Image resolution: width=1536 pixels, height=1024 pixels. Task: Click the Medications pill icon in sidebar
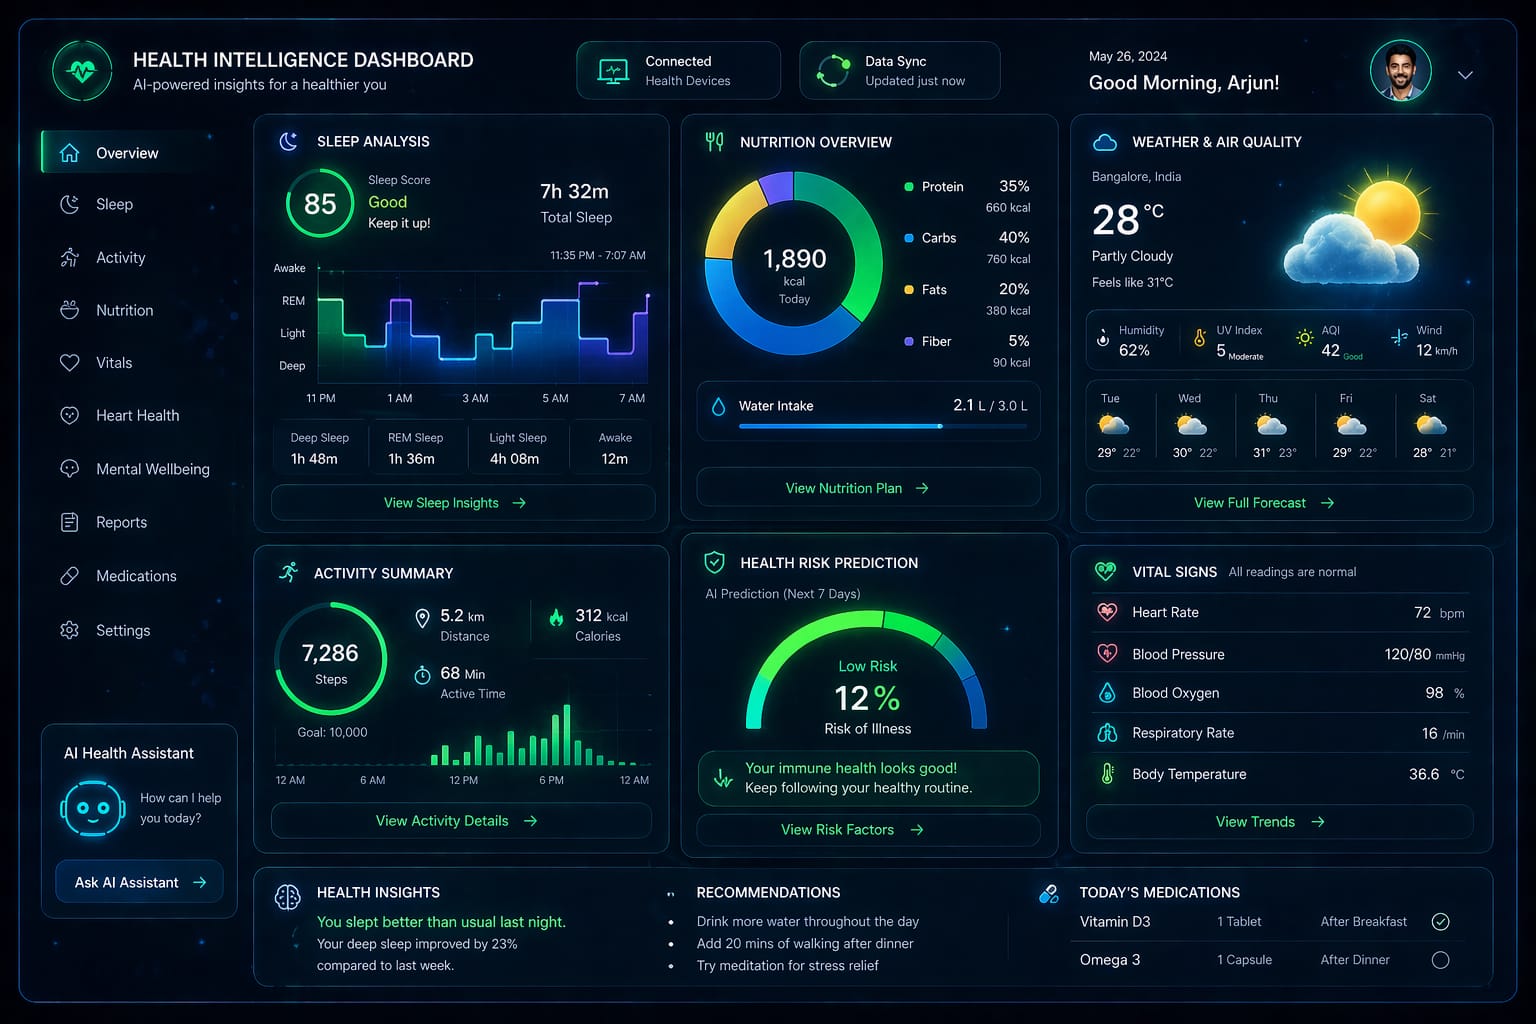coord(69,576)
